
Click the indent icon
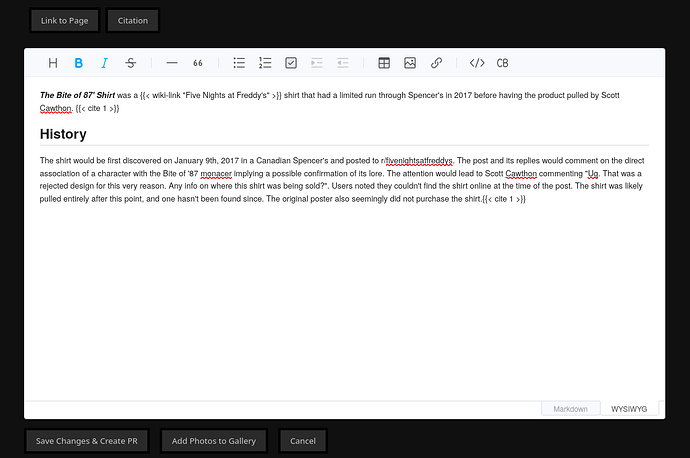click(317, 63)
